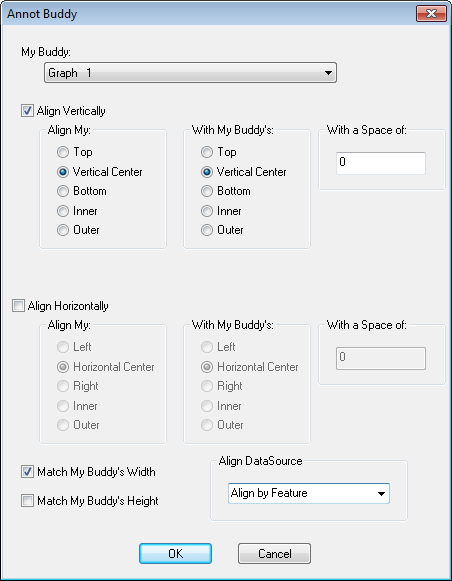Open the My Buddy Graph 1 dropdown
Viewport: 452px width, 581px height.
(x=190, y=73)
